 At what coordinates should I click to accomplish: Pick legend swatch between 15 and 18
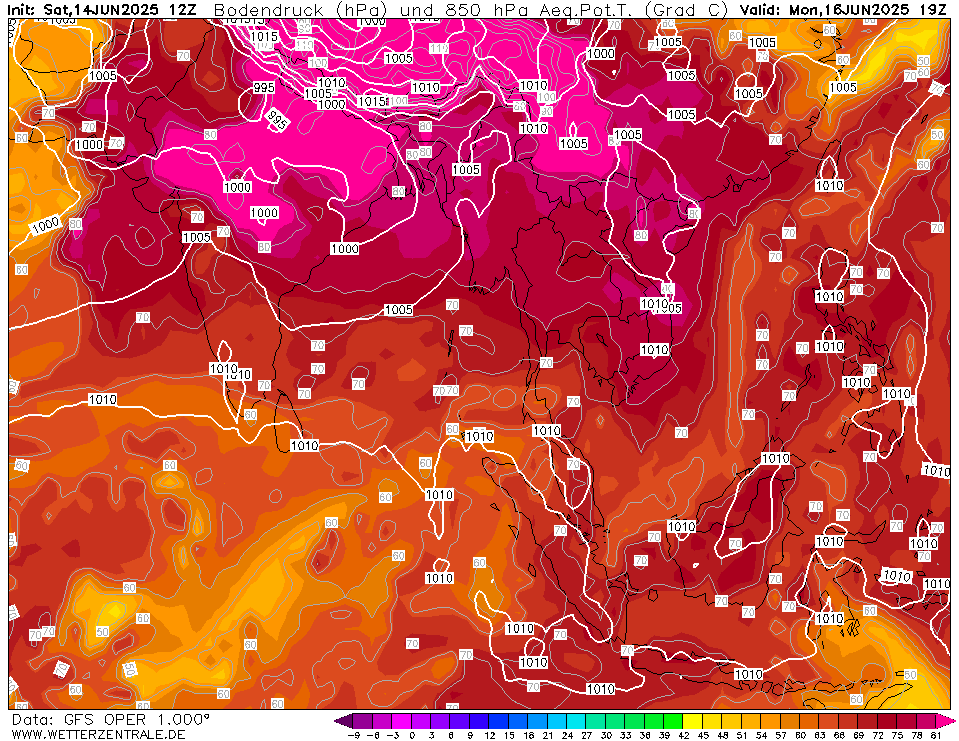click(x=518, y=720)
